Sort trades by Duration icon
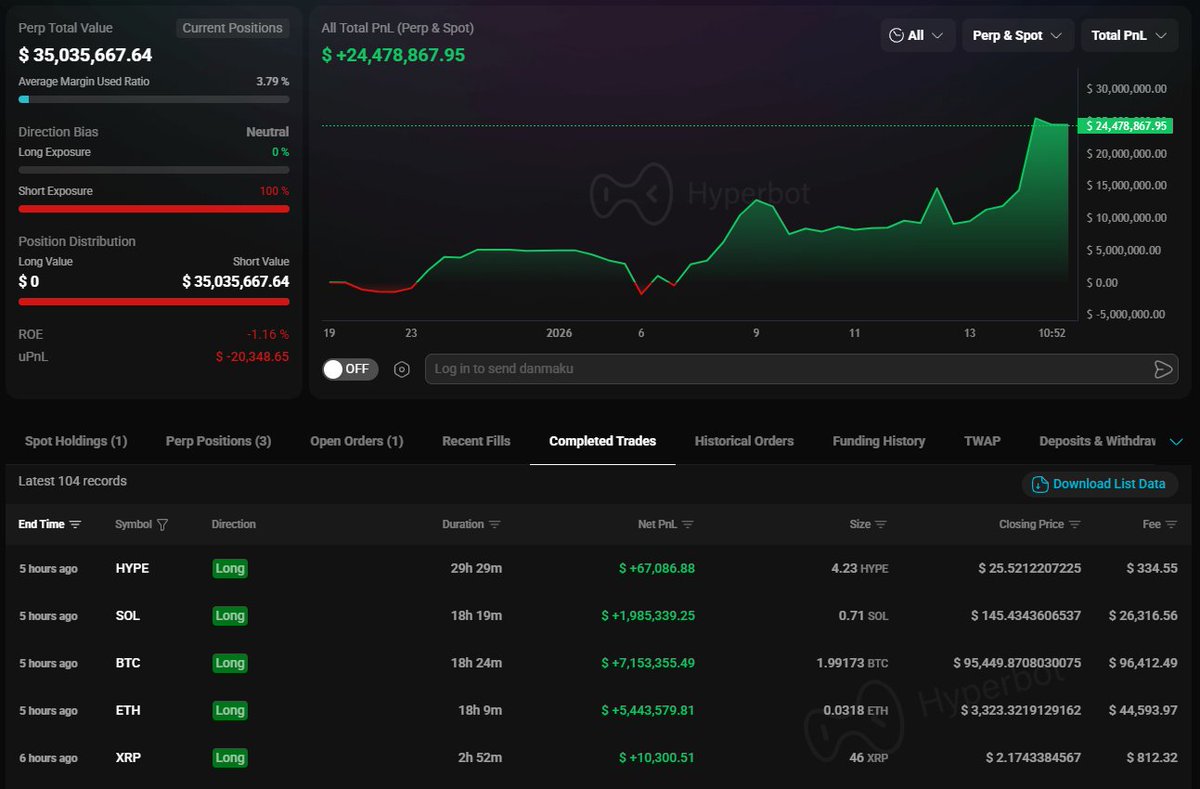Viewport: 1200px width, 789px height. tap(495, 524)
